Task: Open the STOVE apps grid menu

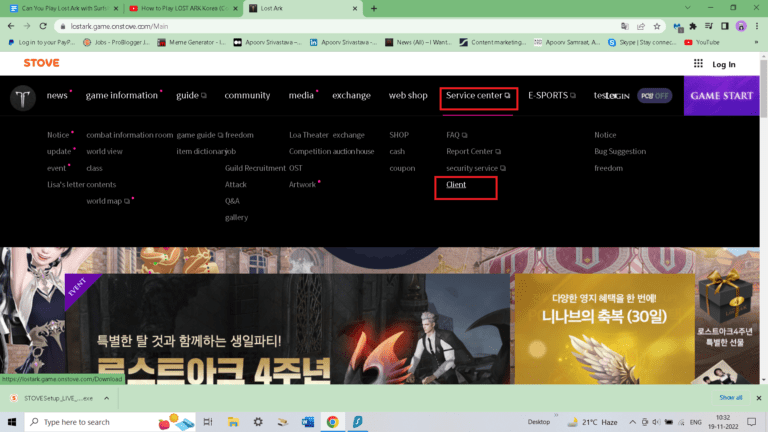Action: (698, 64)
